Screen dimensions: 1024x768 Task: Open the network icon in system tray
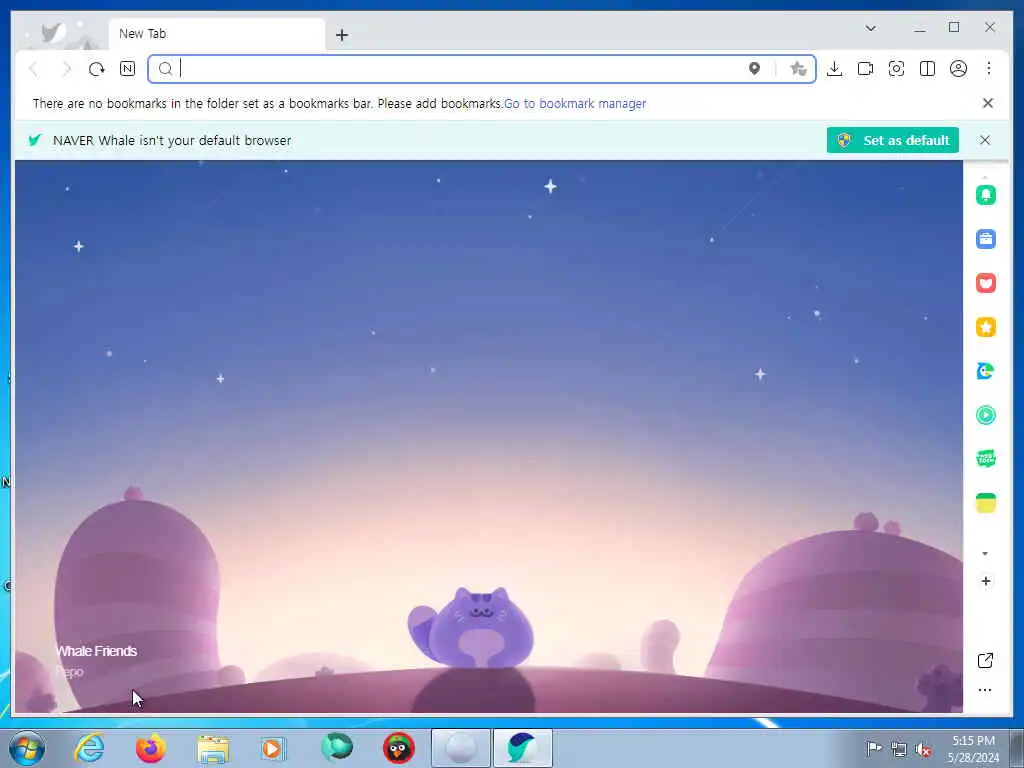(x=899, y=749)
